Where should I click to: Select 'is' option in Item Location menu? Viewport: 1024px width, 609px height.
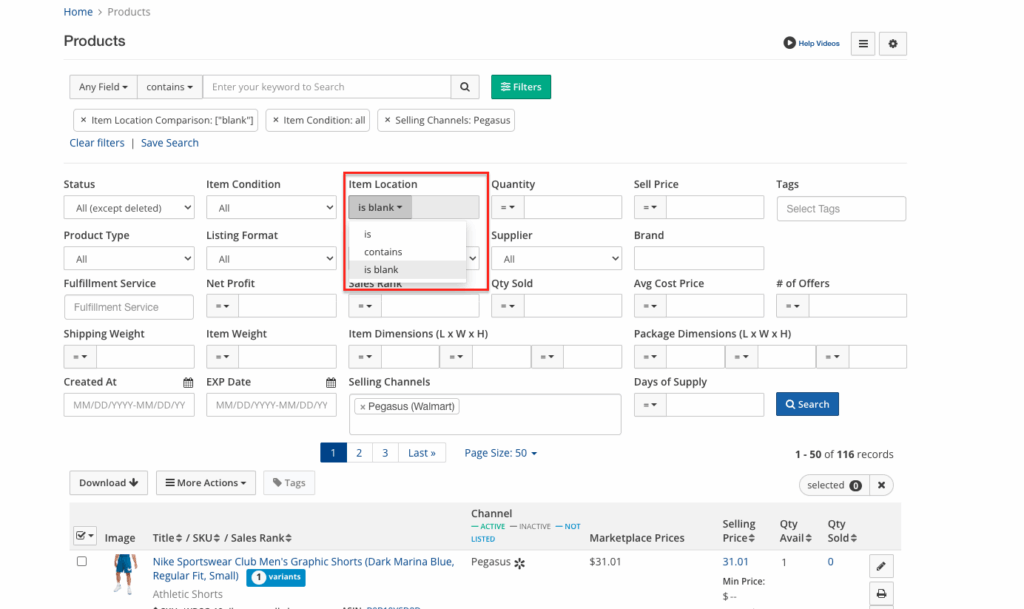tap(368, 234)
